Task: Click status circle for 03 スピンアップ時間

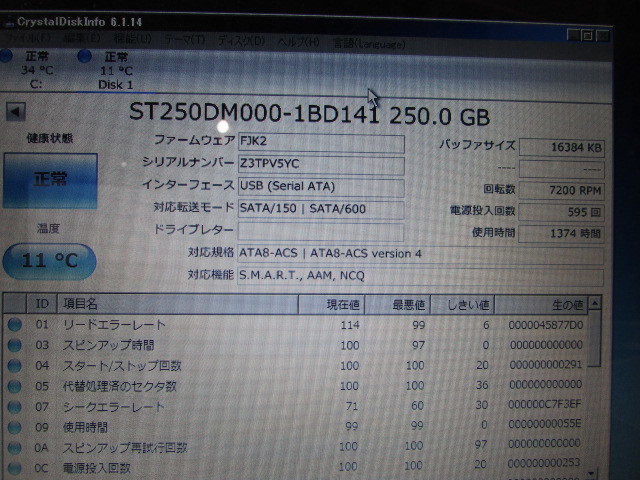Action: click(x=15, y=345)
